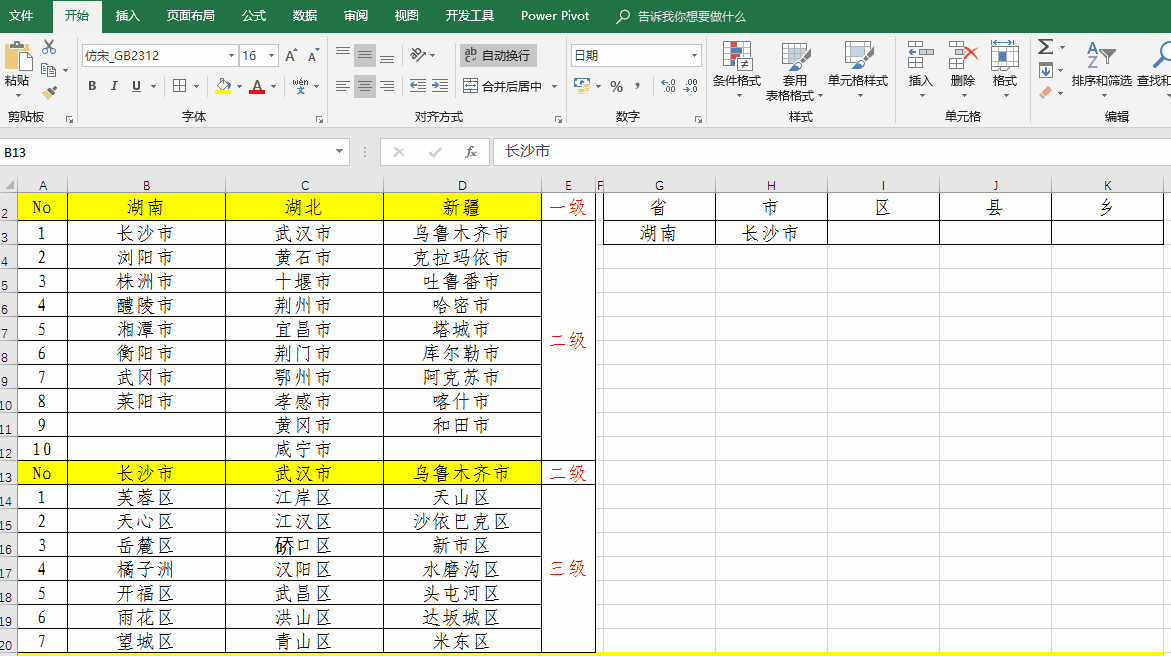Screen dimensions: 1171x656
Task: Switch to the 插入 tab
Action: 128,16
